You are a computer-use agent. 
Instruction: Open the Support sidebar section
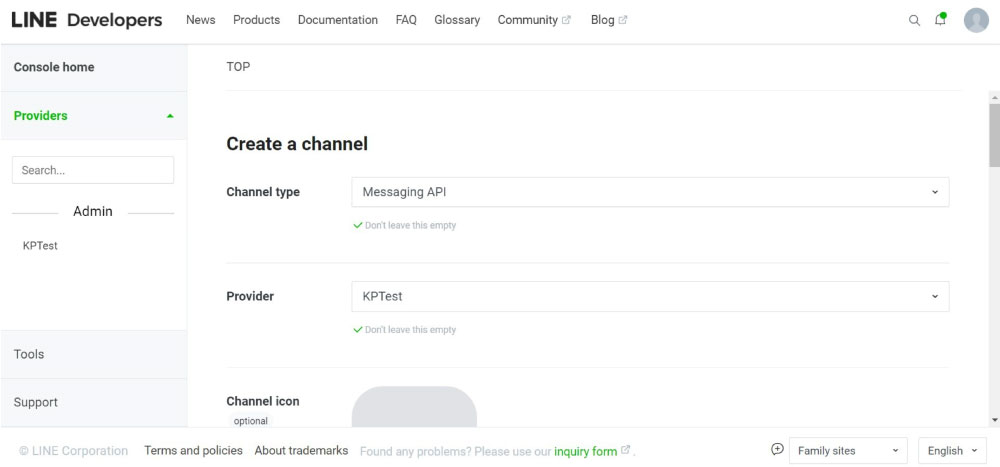pyautogui.click(x=94, y=402)
